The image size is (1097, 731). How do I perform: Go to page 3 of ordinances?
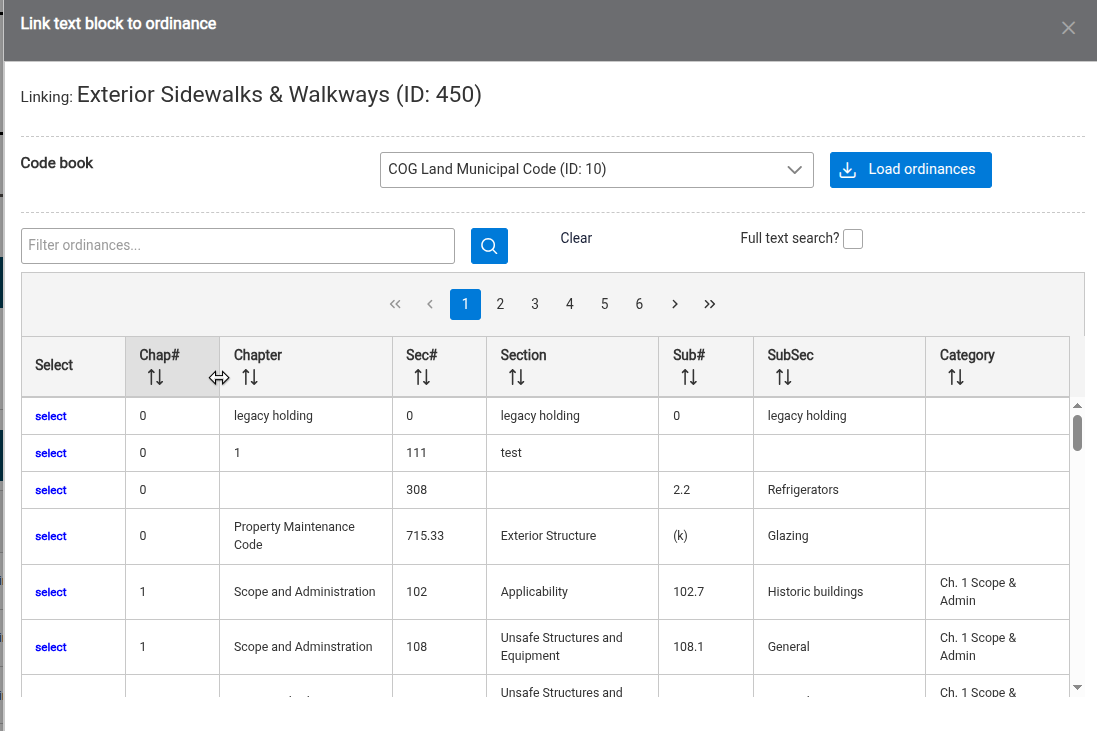click(x=535, y=304)
